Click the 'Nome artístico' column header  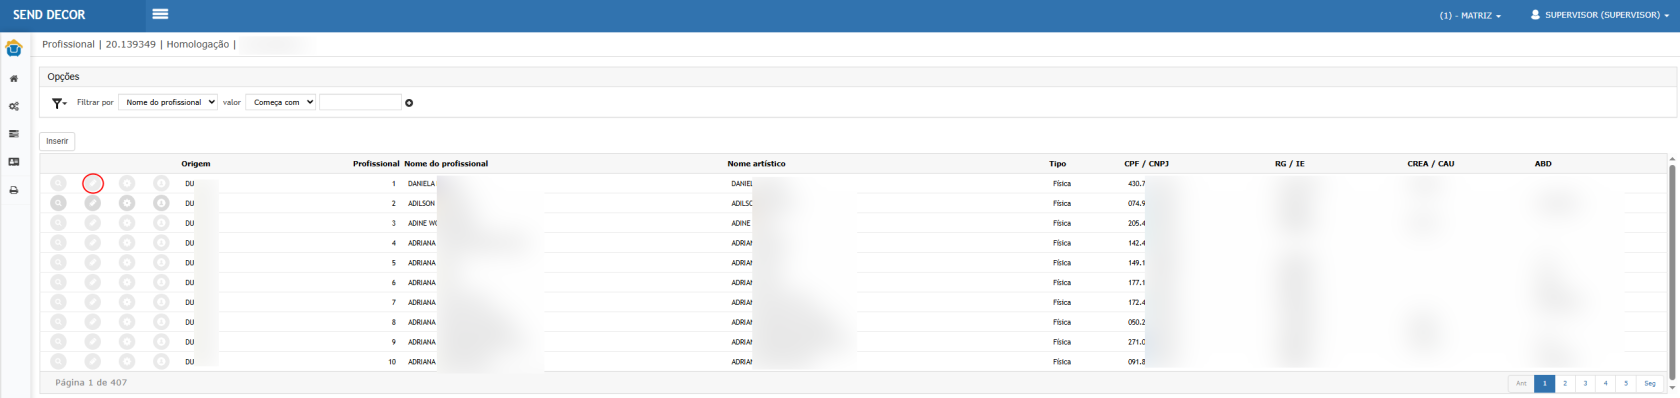[756, 164]
